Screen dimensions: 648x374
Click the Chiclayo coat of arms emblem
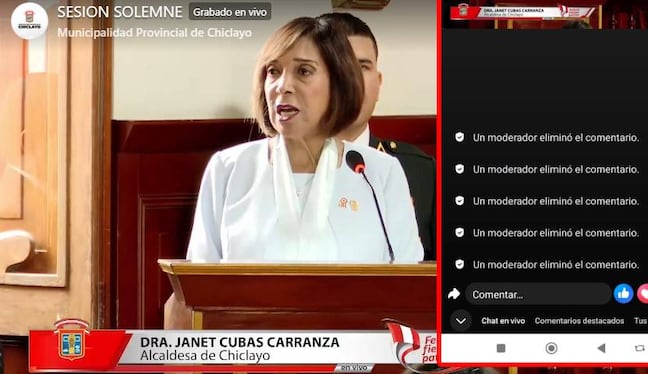pyautogui.click(x=71, y=340)
